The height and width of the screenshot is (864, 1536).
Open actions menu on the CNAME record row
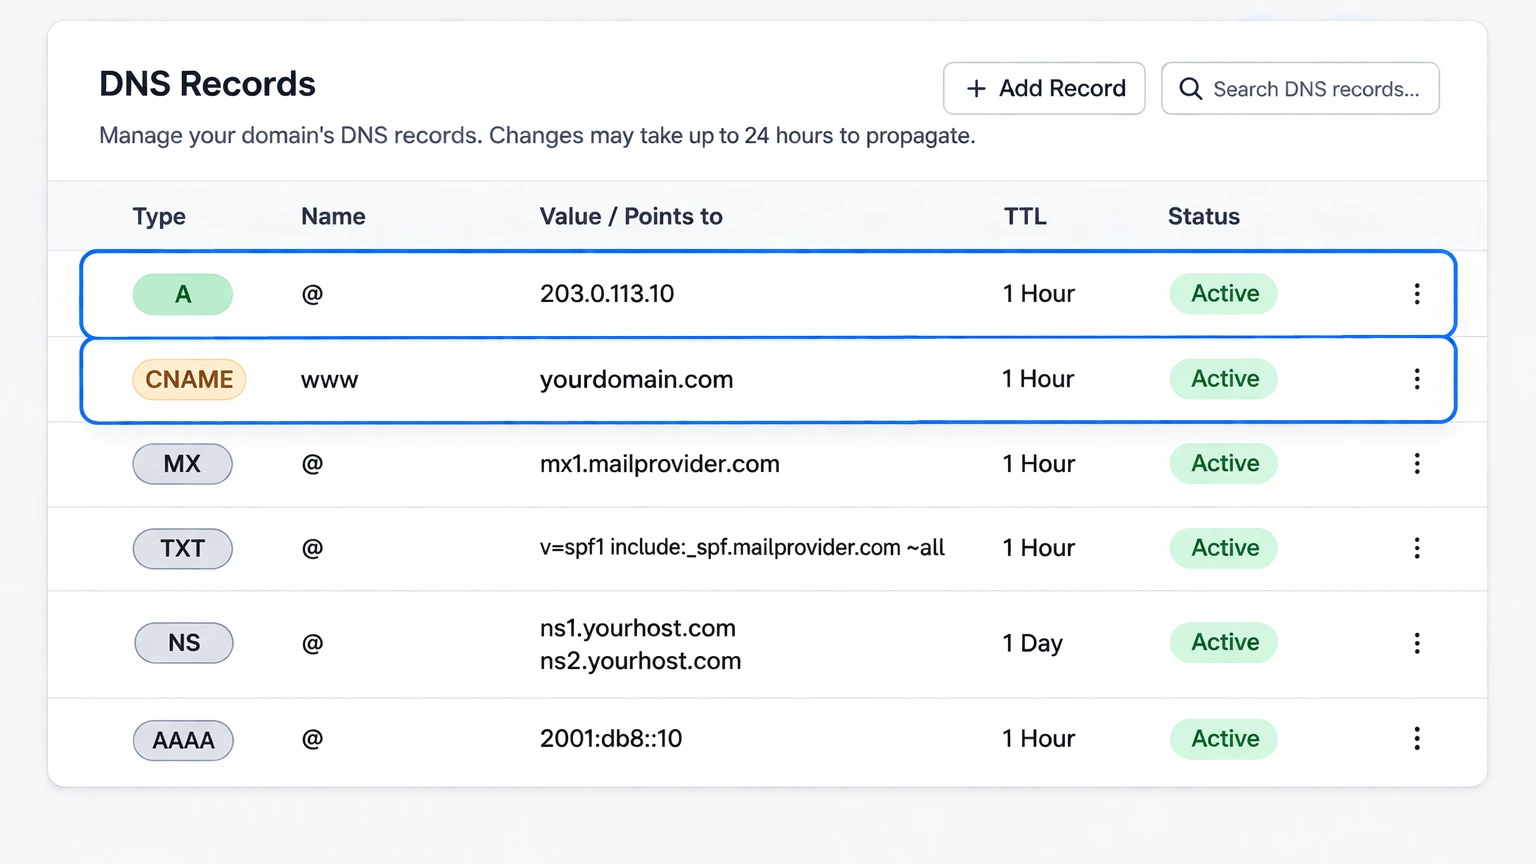pyautogui.click(x=1417, y=379)
